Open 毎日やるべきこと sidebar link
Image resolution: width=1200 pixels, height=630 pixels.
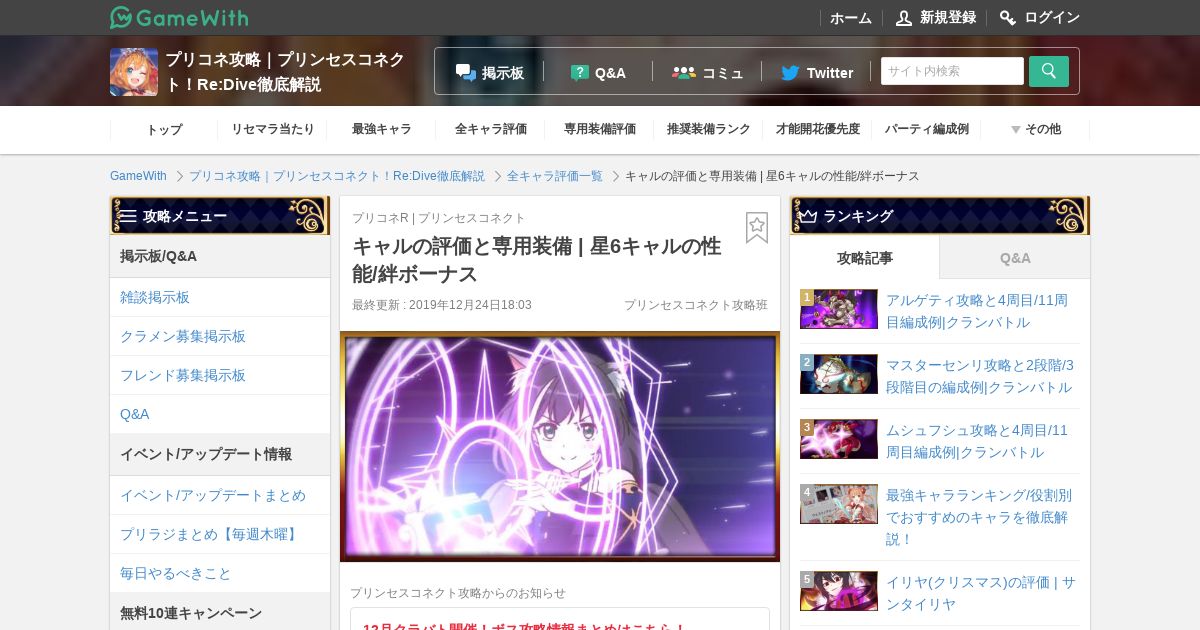point(220,573)
